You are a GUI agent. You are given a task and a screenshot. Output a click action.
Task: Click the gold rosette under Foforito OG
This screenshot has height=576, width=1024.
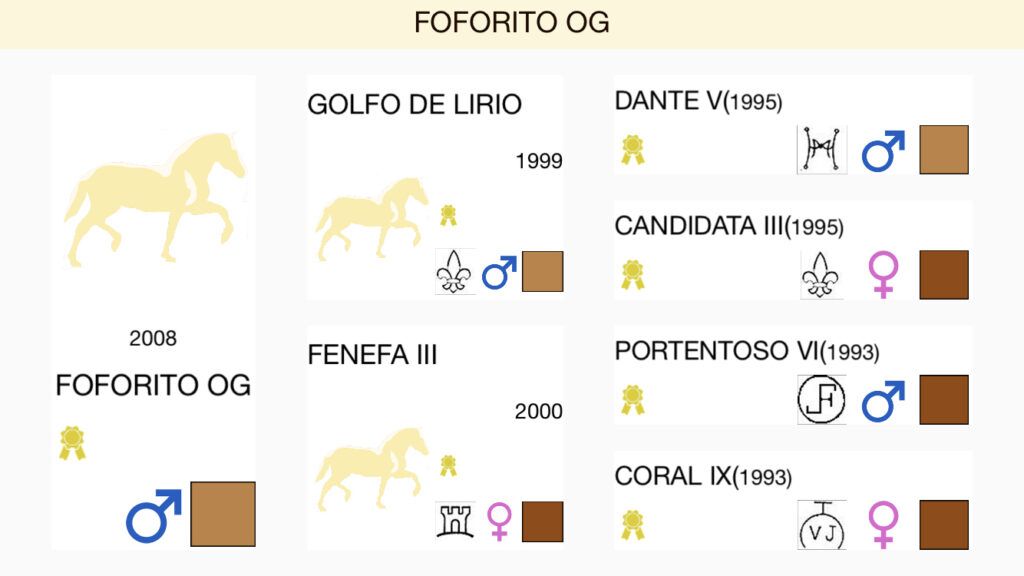pos(72,443)
